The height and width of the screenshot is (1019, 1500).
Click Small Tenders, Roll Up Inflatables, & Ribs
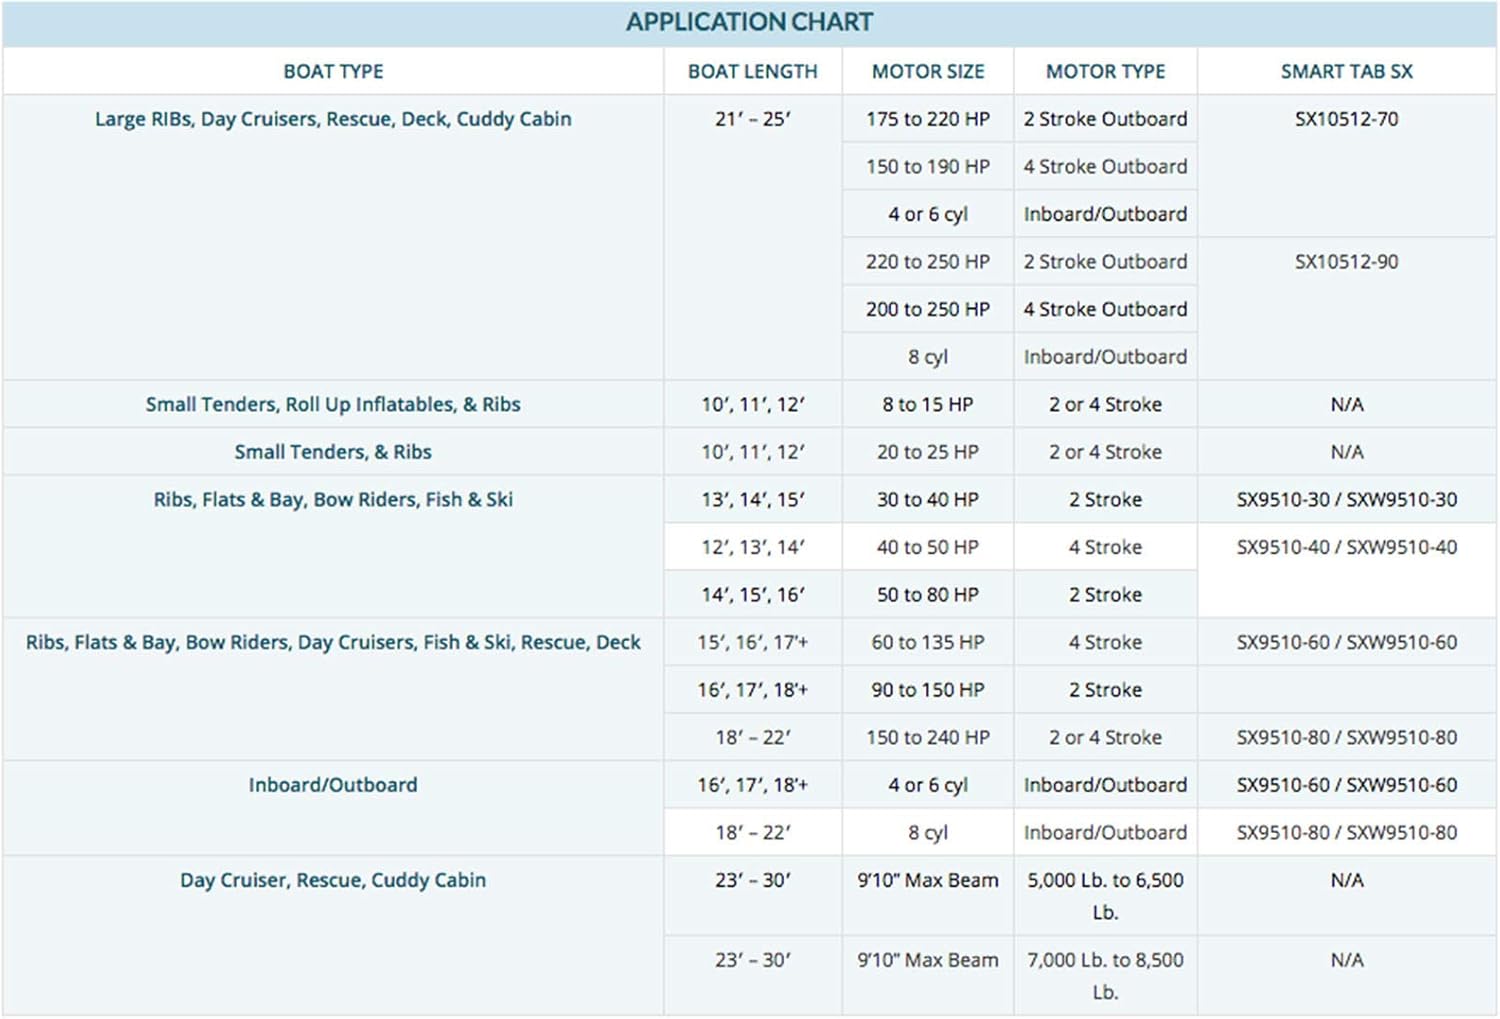[x=333, y=405]
